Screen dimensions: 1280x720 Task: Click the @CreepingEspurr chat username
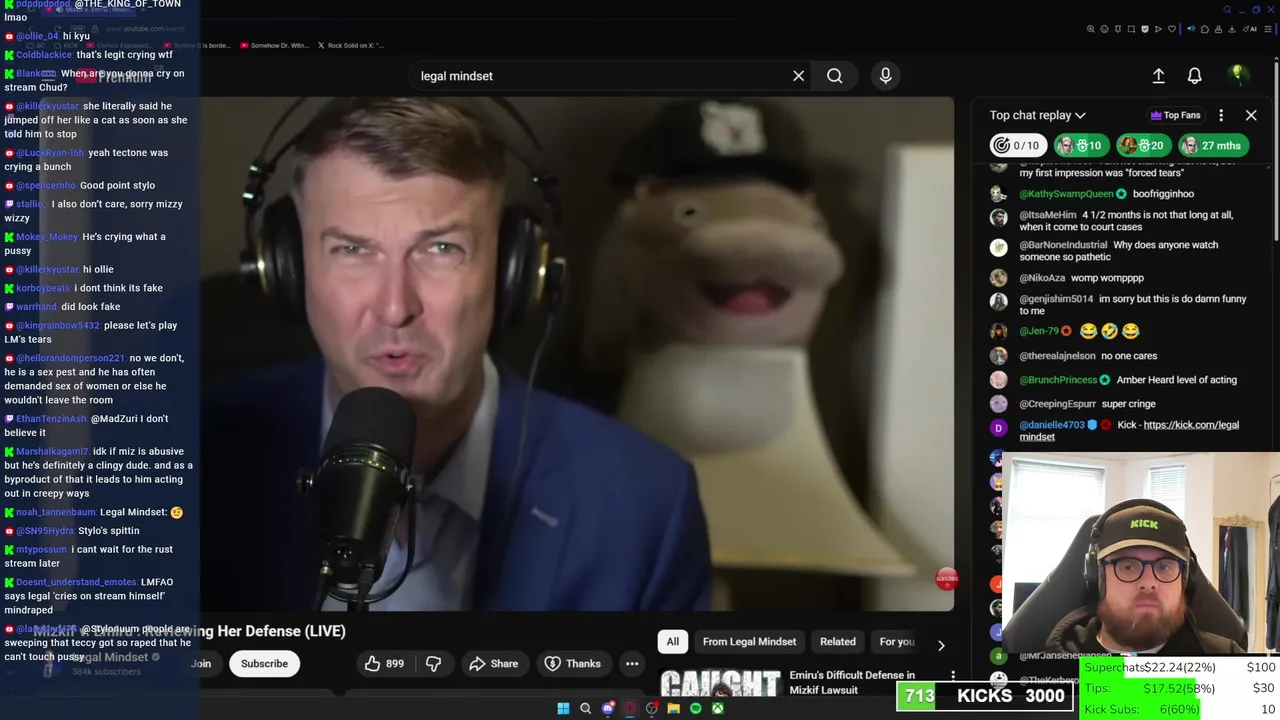1058,404
